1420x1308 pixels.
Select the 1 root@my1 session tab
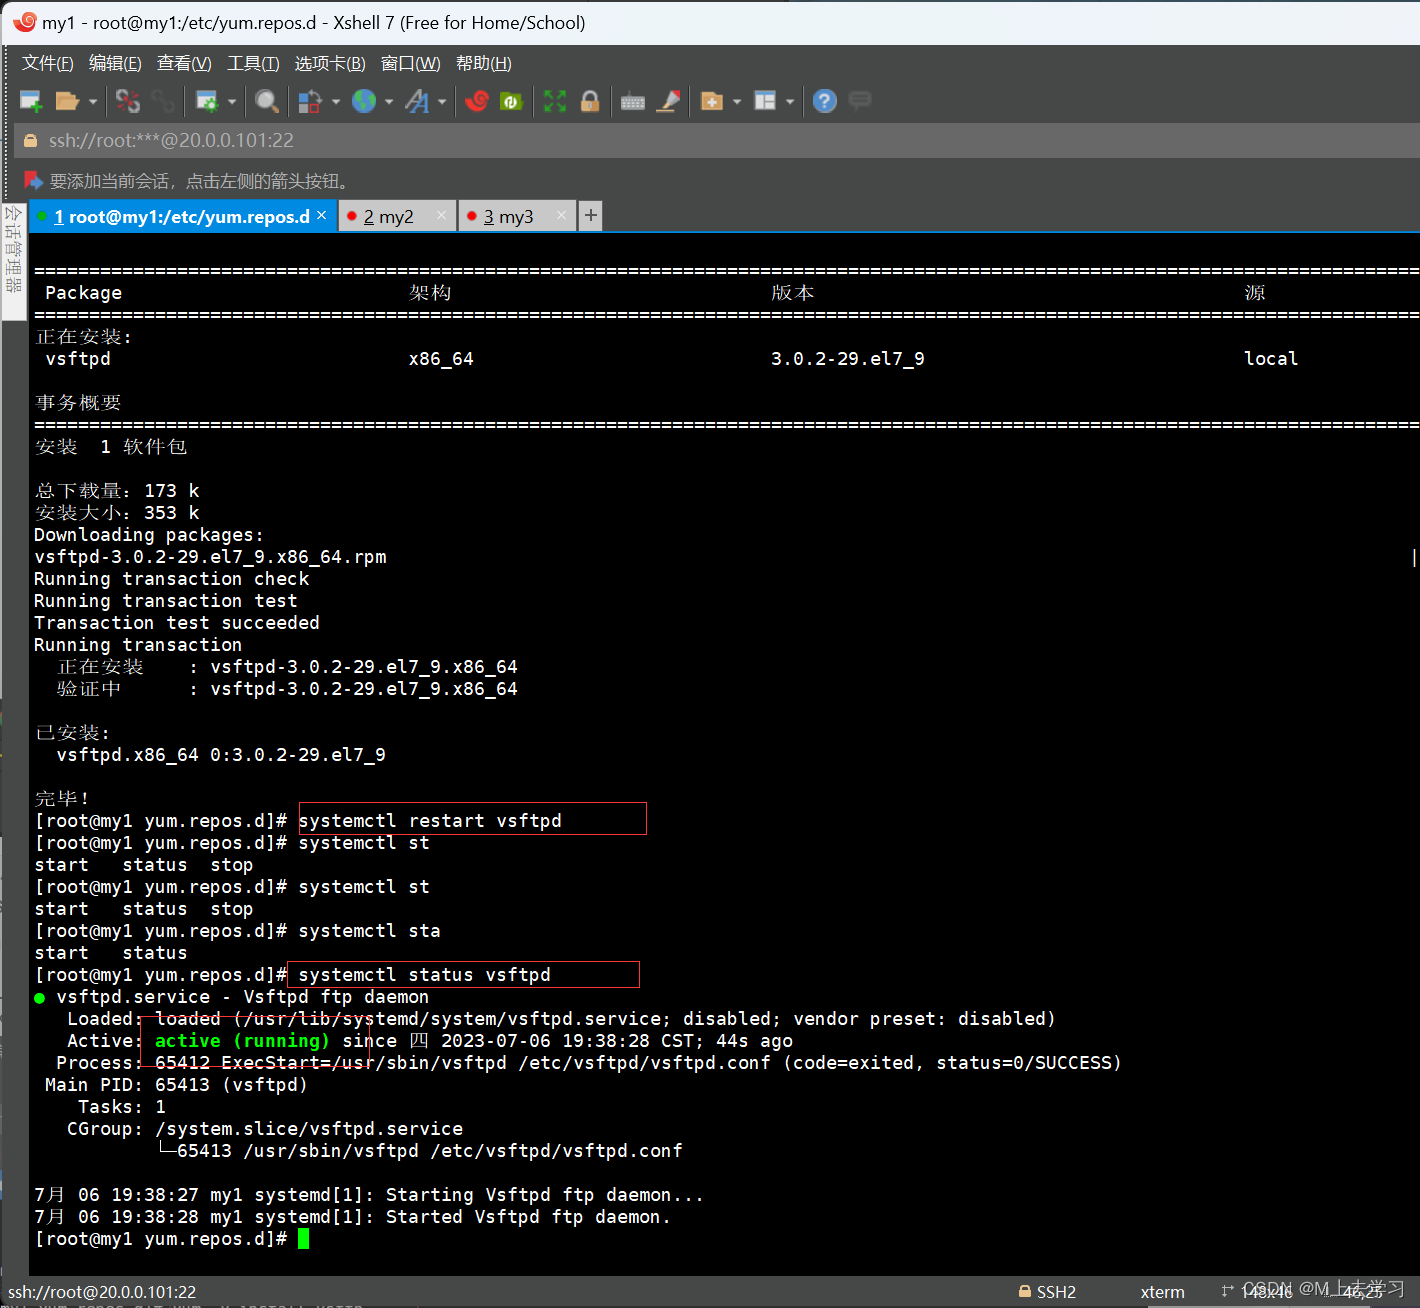tap(181, 216)
